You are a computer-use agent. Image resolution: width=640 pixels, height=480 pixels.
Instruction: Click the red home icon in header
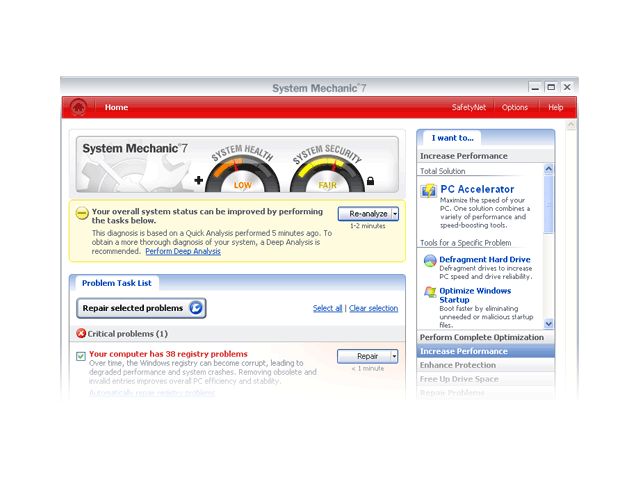point(78,107)
